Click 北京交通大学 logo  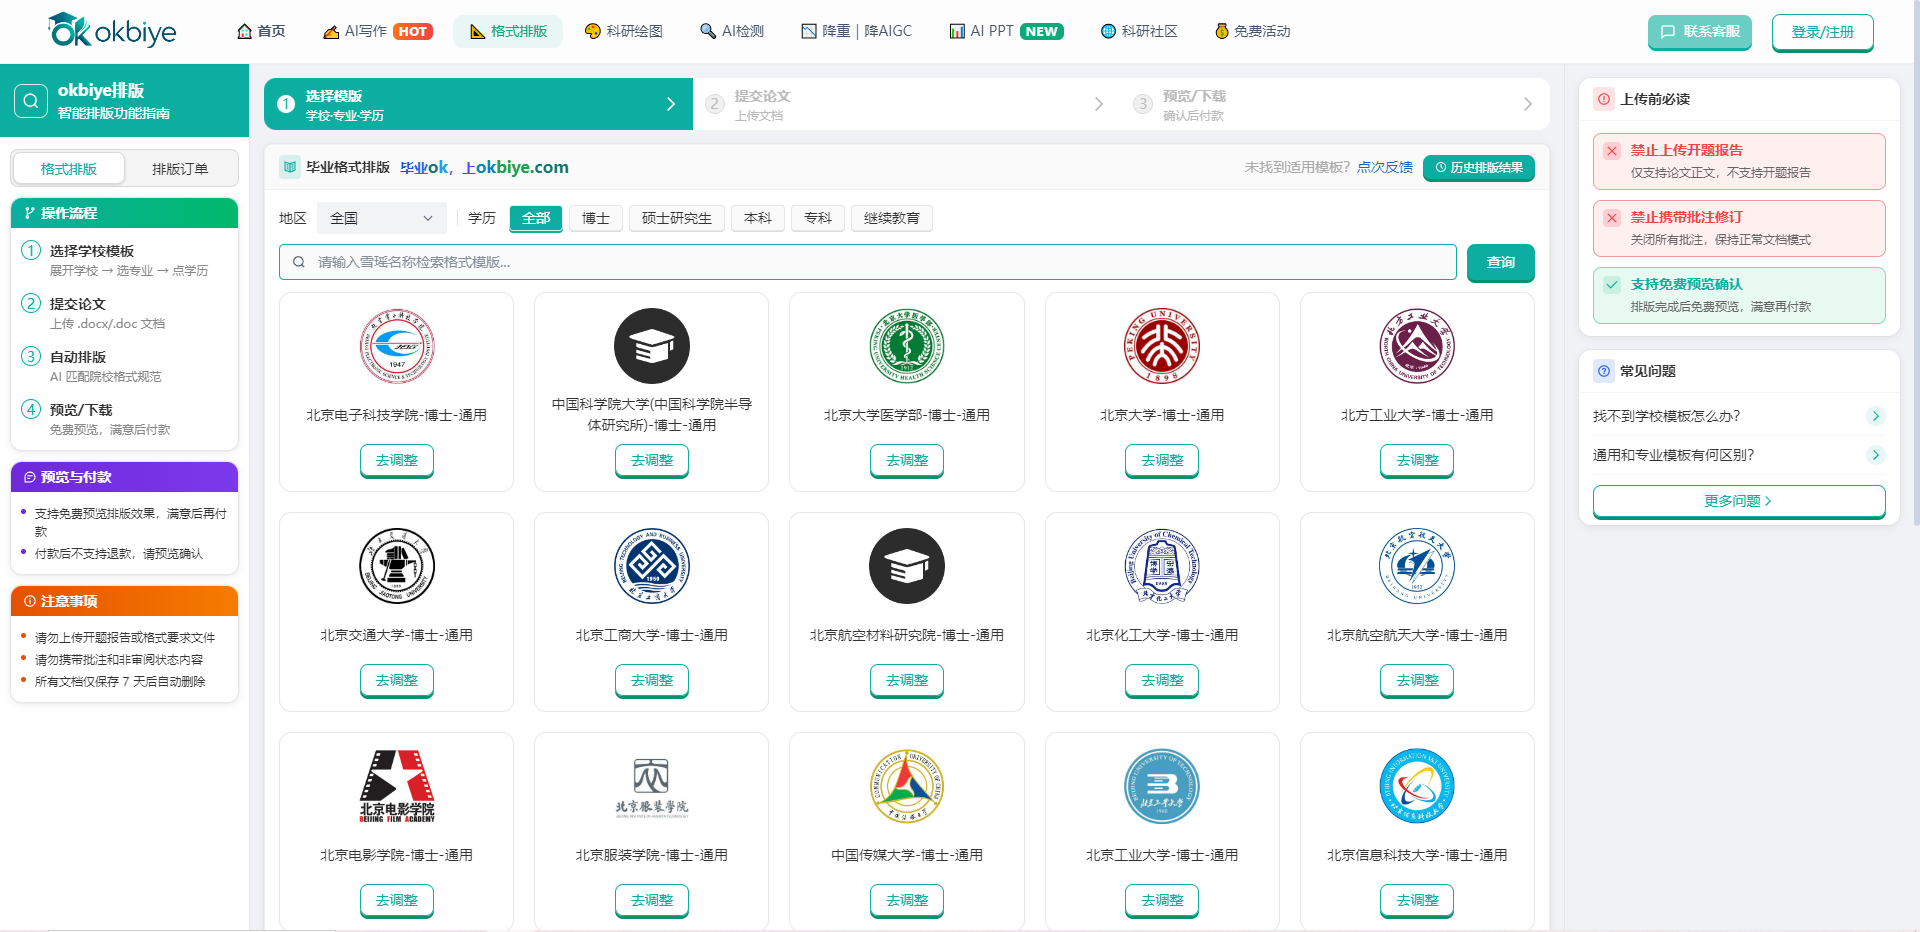point(397,566)
